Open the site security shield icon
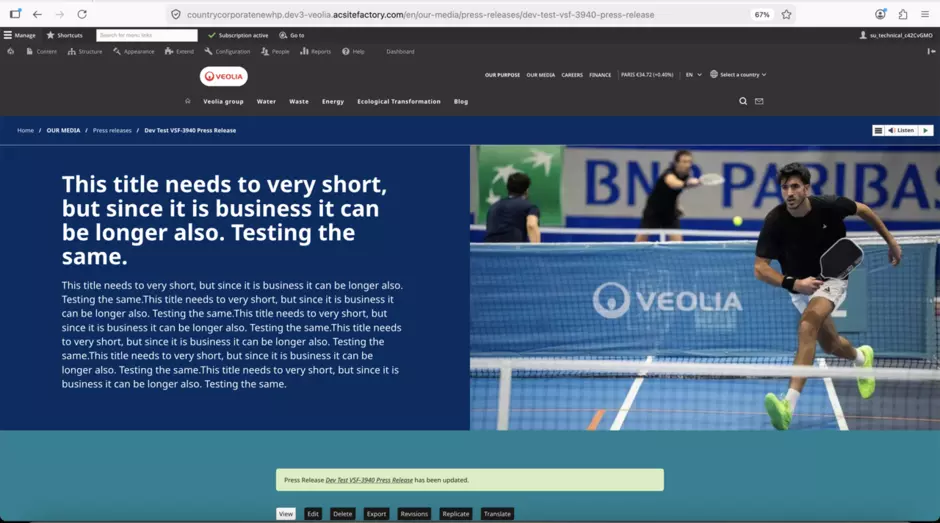940x523 pixels. point(176,14)
